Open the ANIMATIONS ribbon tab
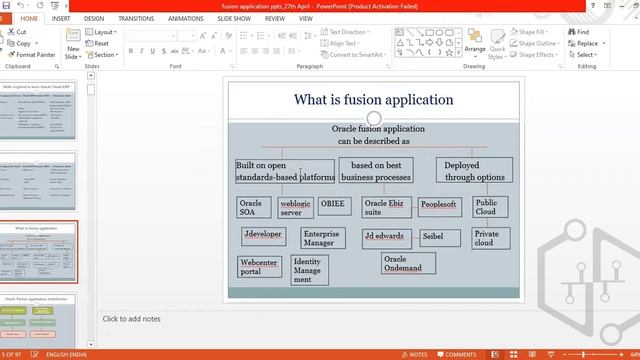Viewport: 640px width, 360px height. 186,18
